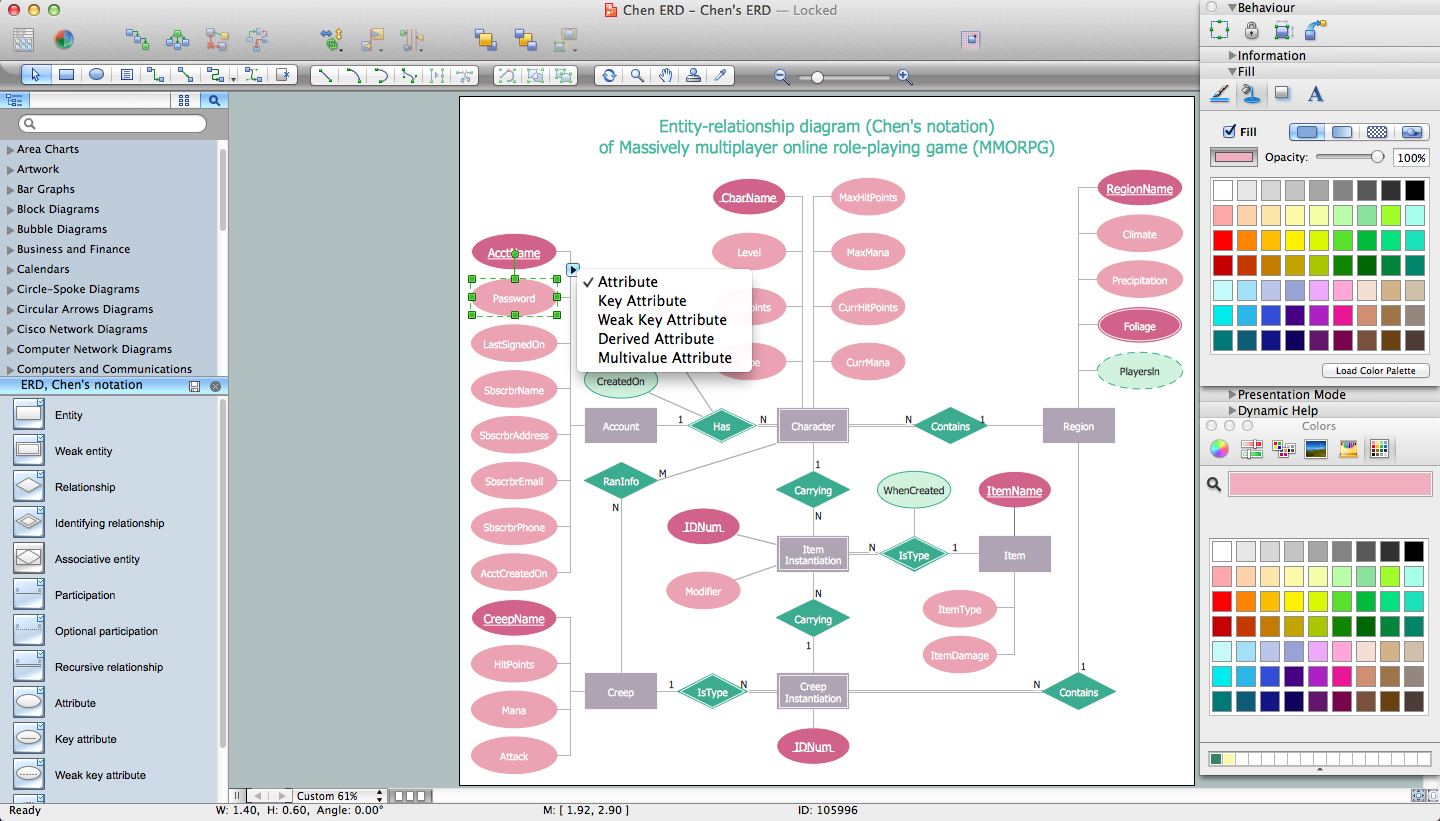Click the padlock icon in Behaviour panel
The image size is (1440, 821).
pos(1250,30)
